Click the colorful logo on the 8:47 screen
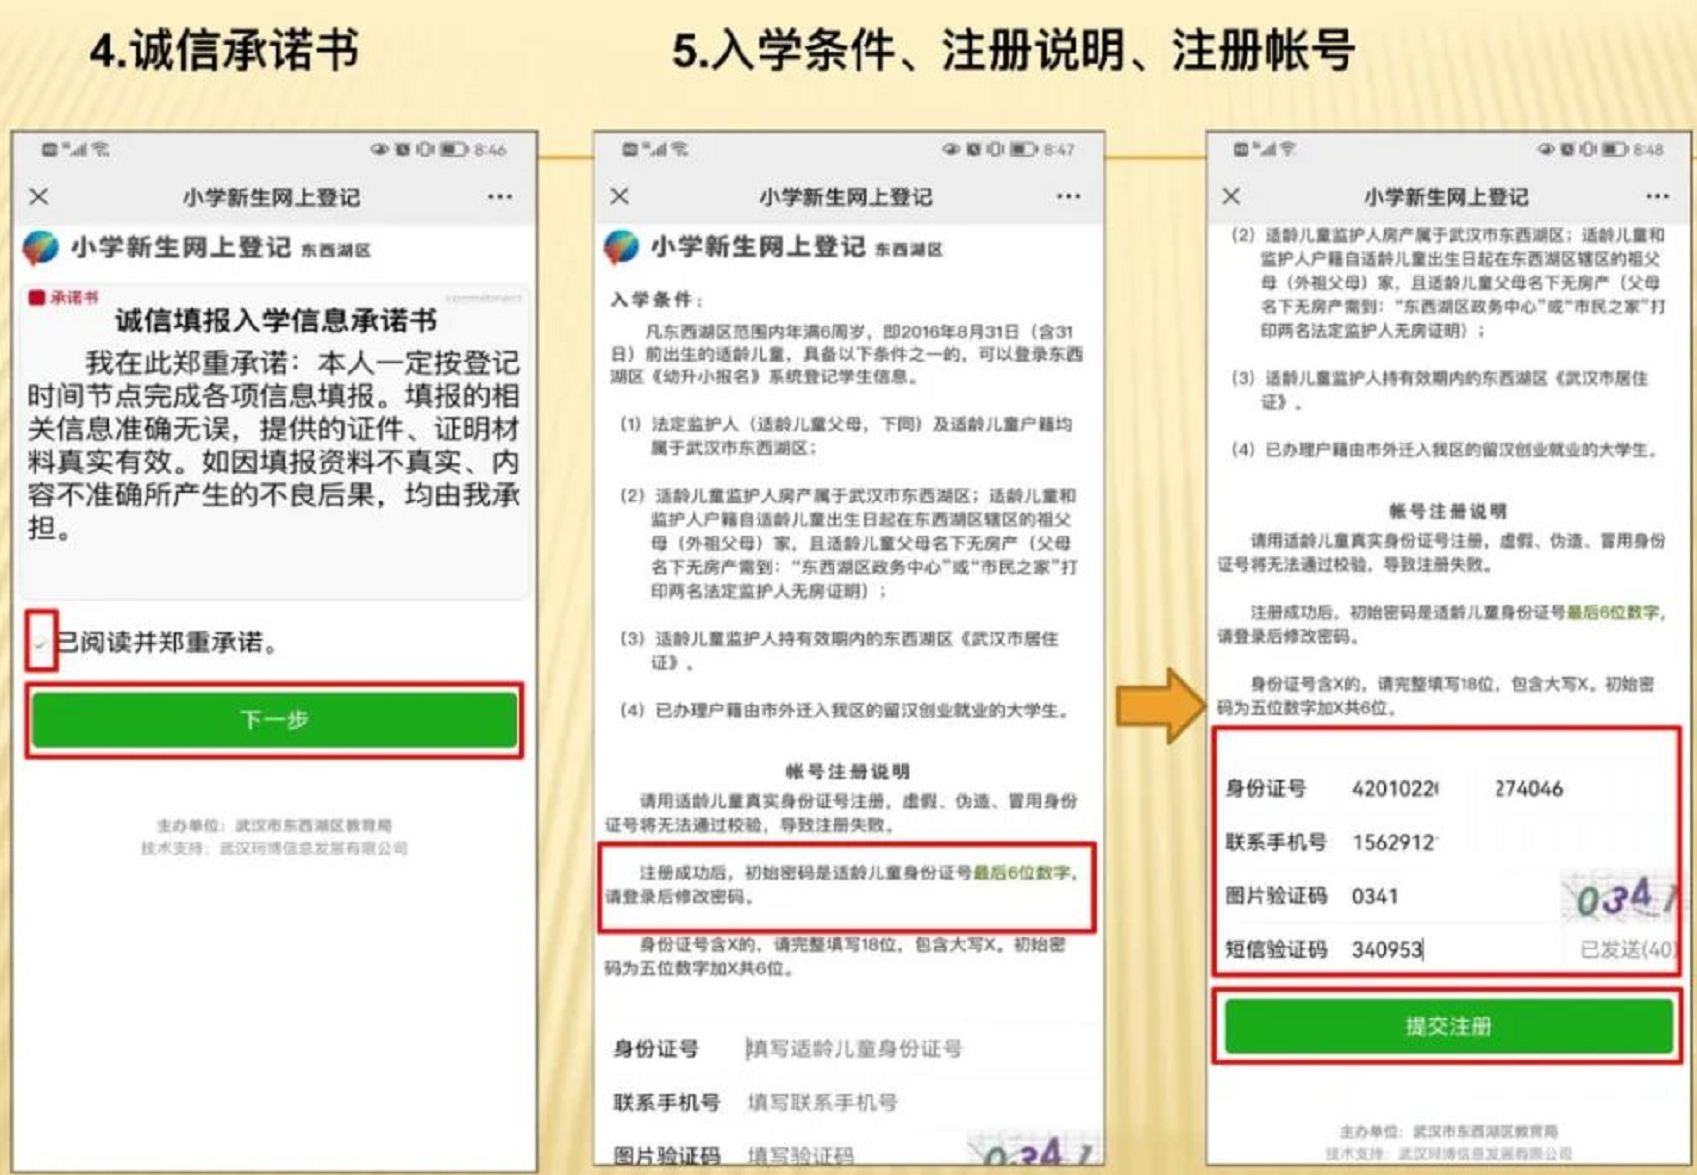Image resolution: width=1697 pixels, height=1175 pixels. click(x=621, y=247)
